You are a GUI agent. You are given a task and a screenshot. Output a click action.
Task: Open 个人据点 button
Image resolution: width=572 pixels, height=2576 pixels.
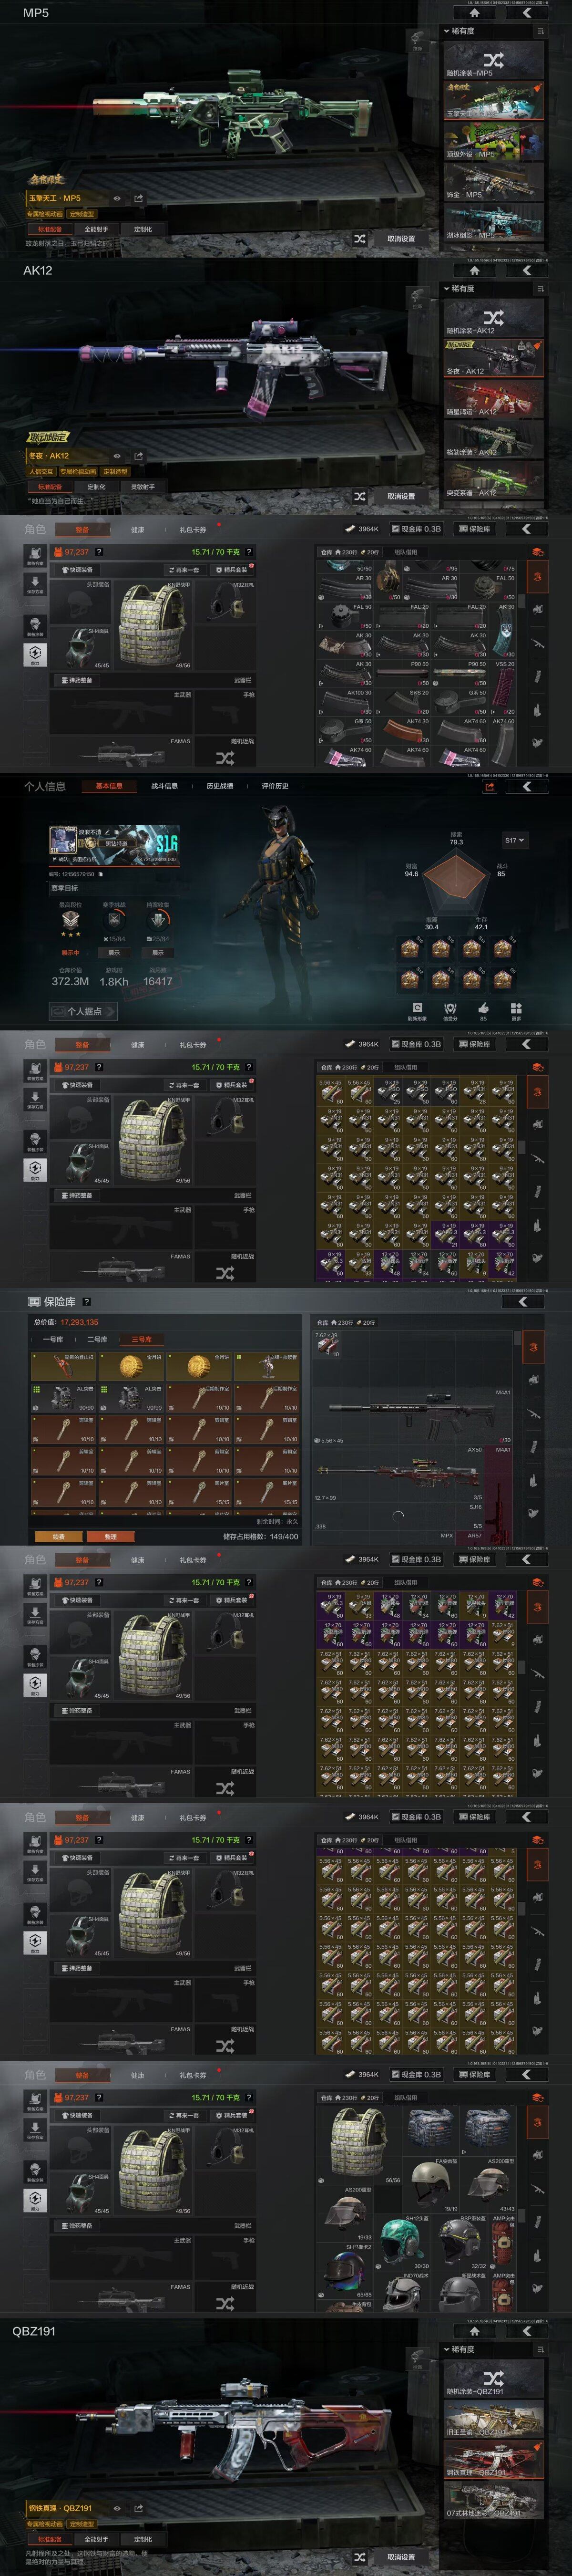(x=82, y=1011)
